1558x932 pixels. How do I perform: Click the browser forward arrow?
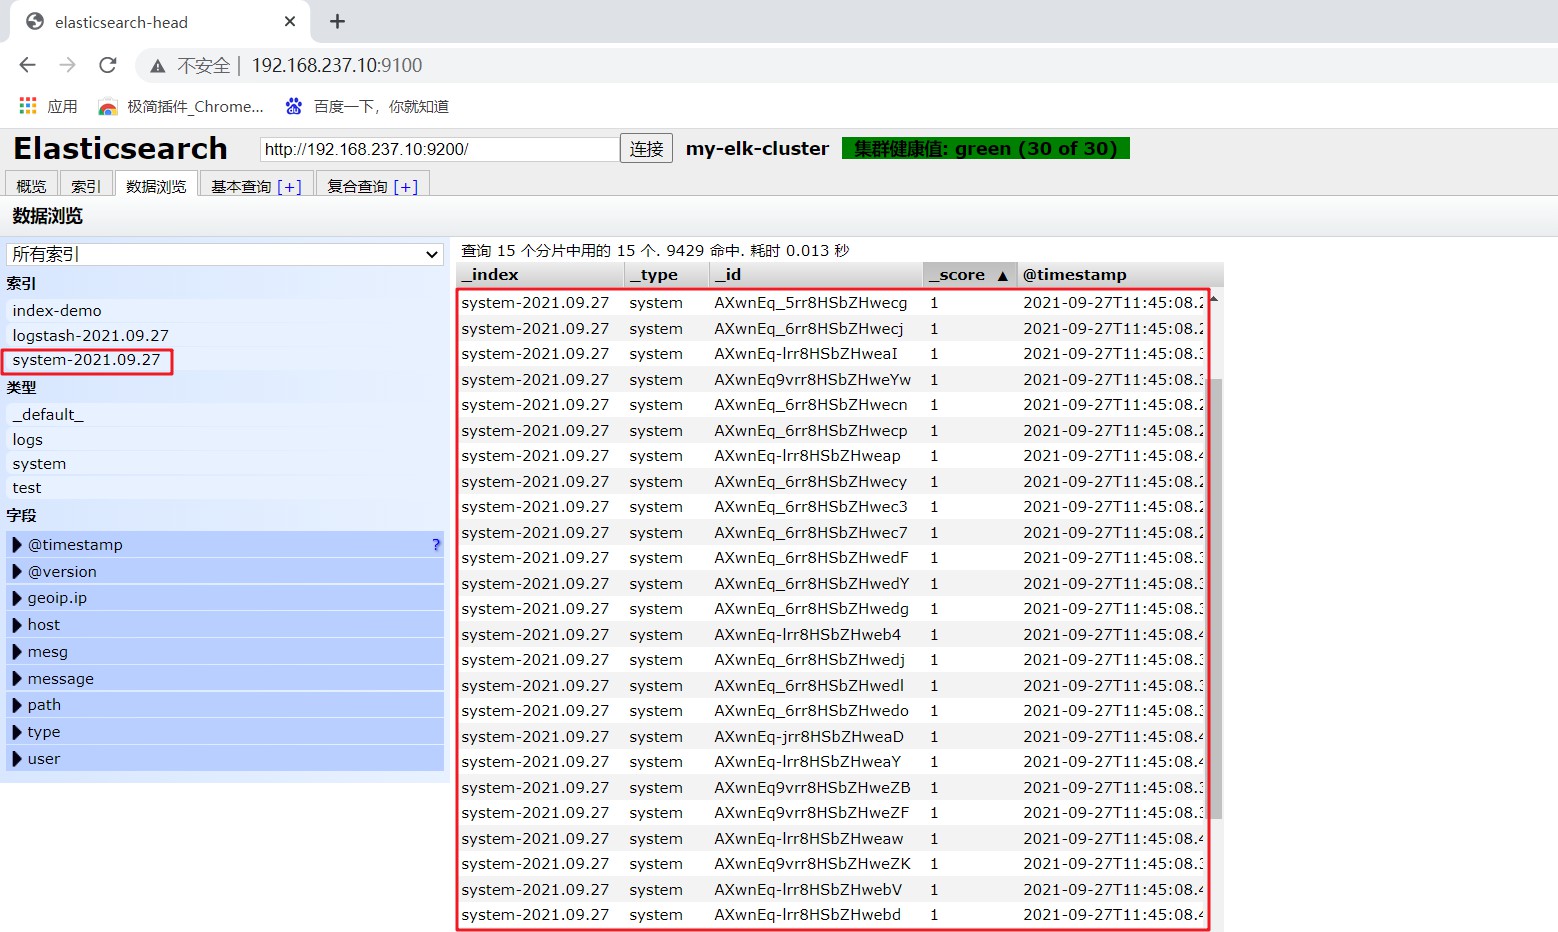coord(67,65)
